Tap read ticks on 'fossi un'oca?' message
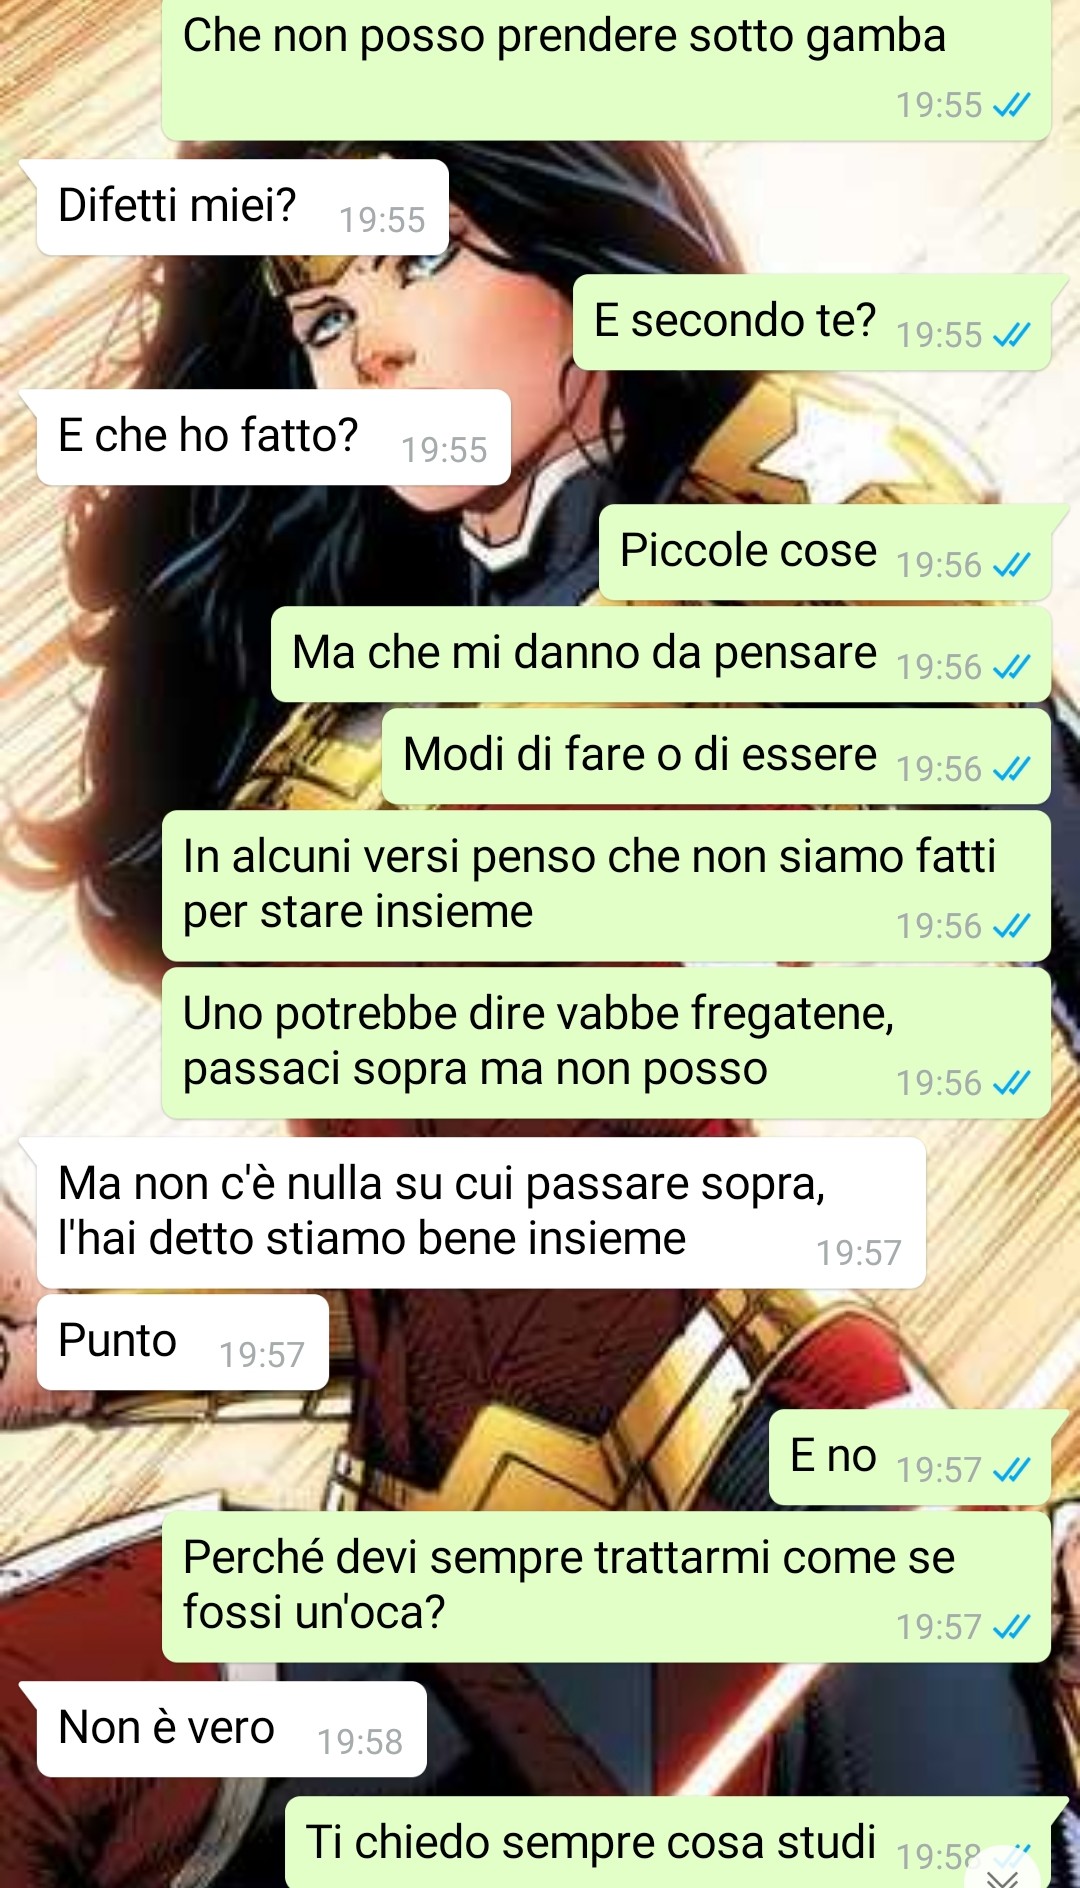 [x=1011, y=1627]
